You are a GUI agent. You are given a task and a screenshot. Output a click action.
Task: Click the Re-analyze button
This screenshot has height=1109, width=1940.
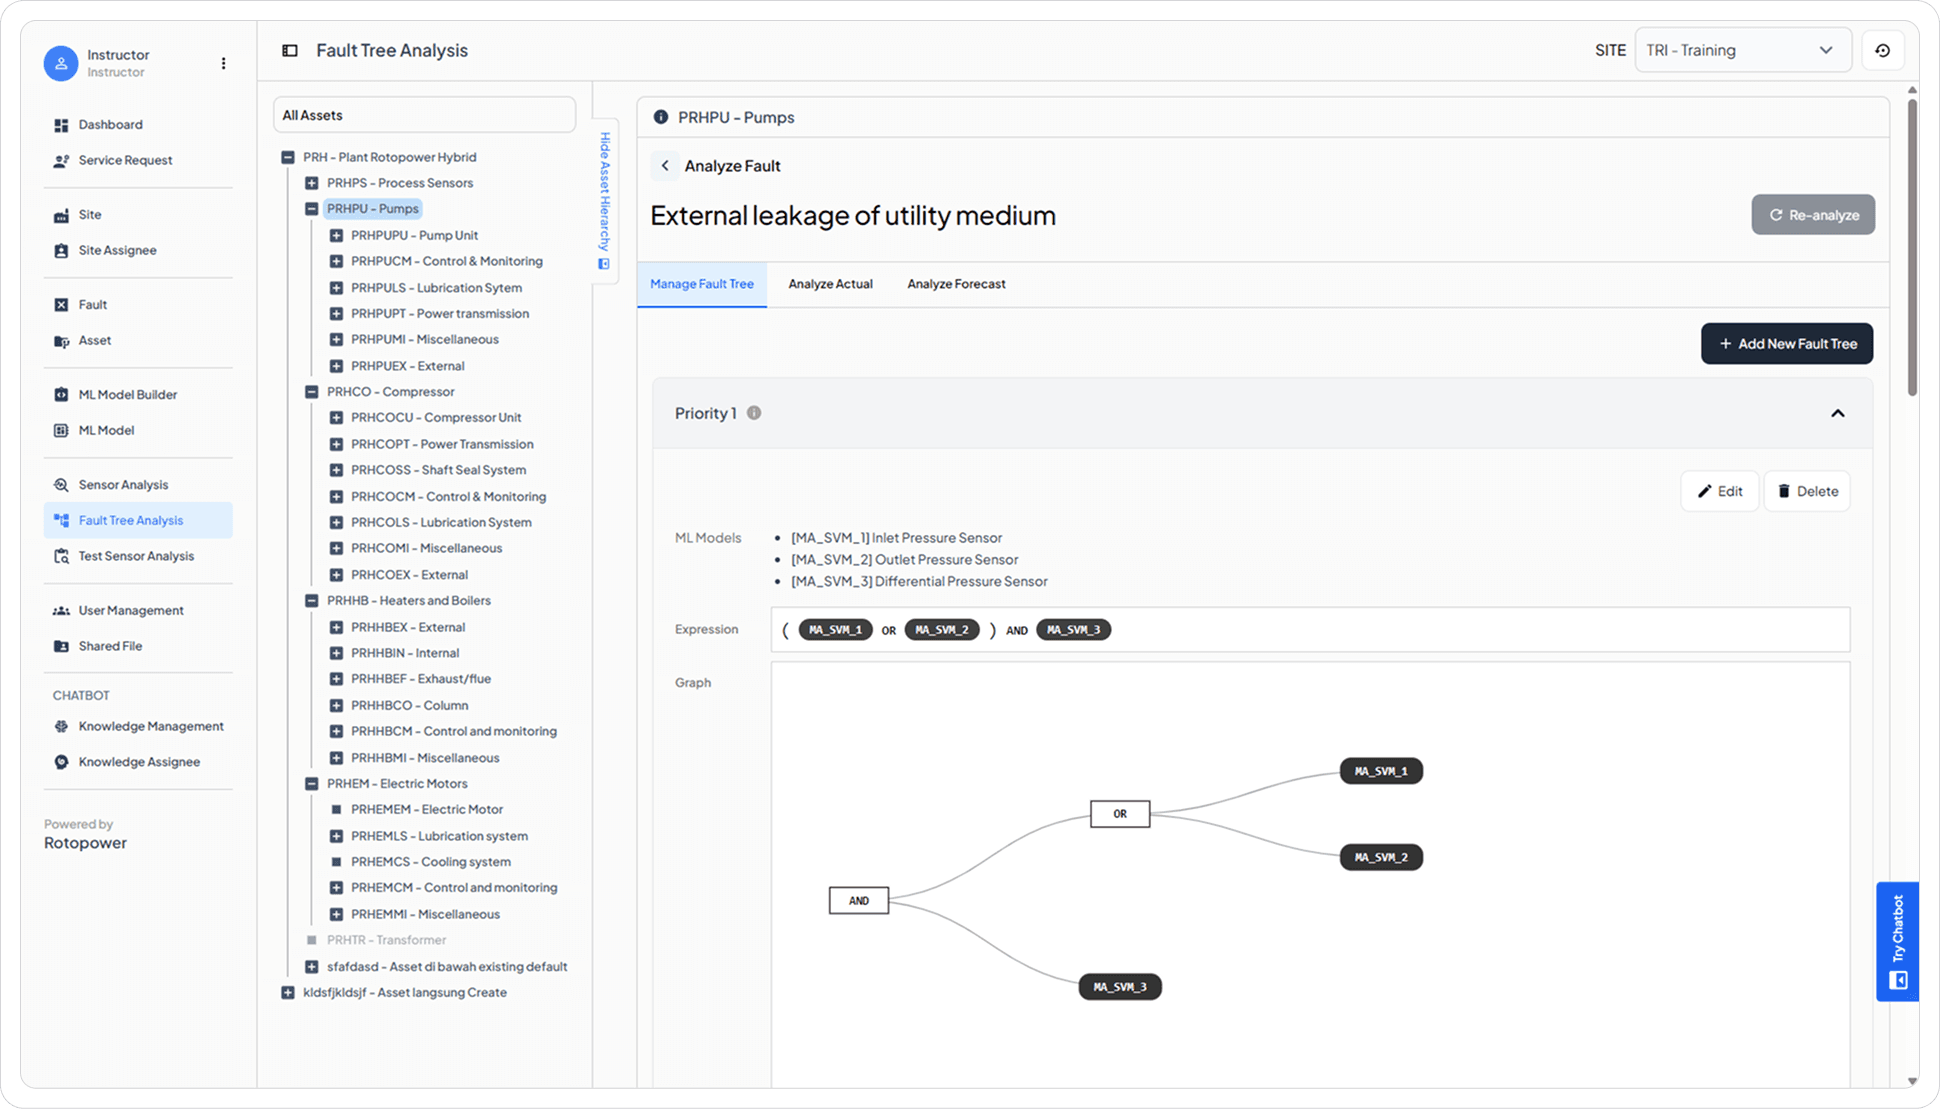[x=1812, y=215]
